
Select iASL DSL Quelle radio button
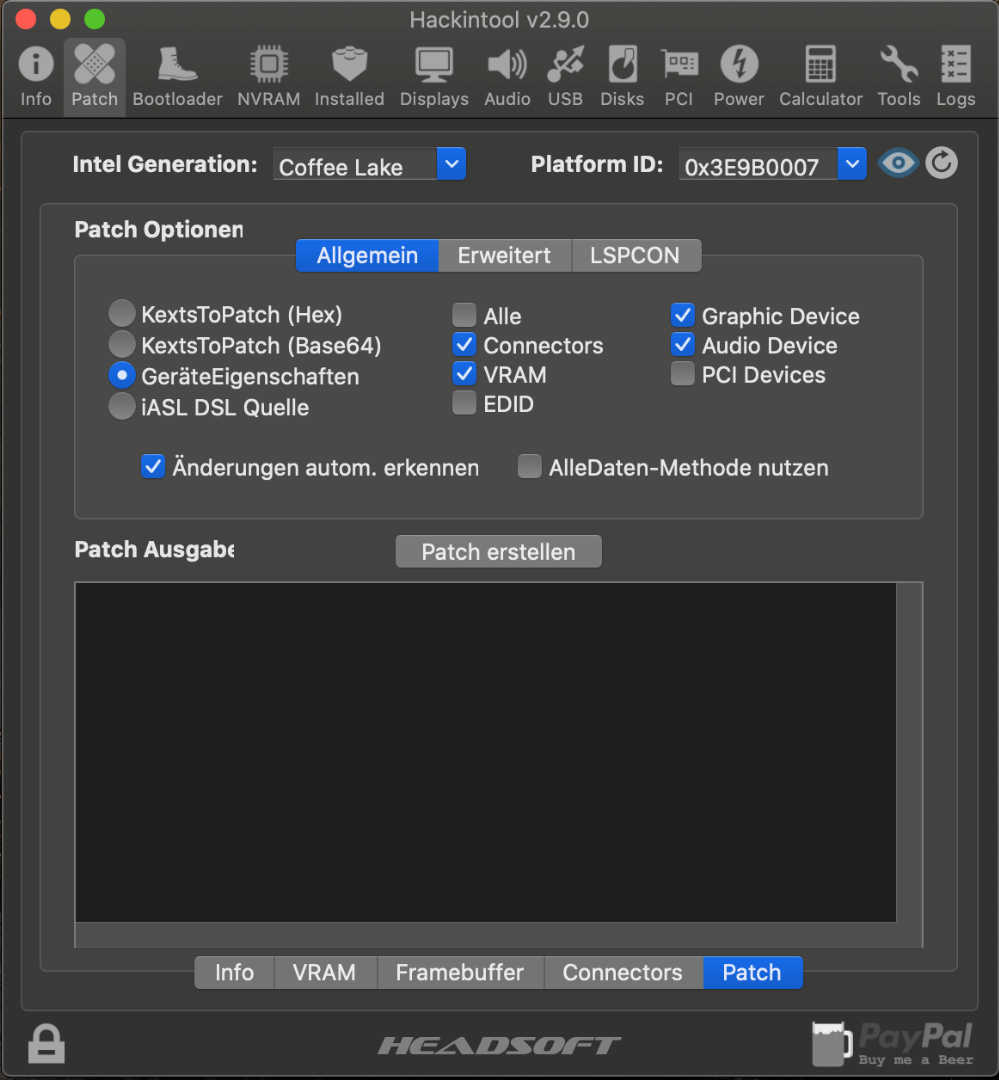tap(122, 406)
